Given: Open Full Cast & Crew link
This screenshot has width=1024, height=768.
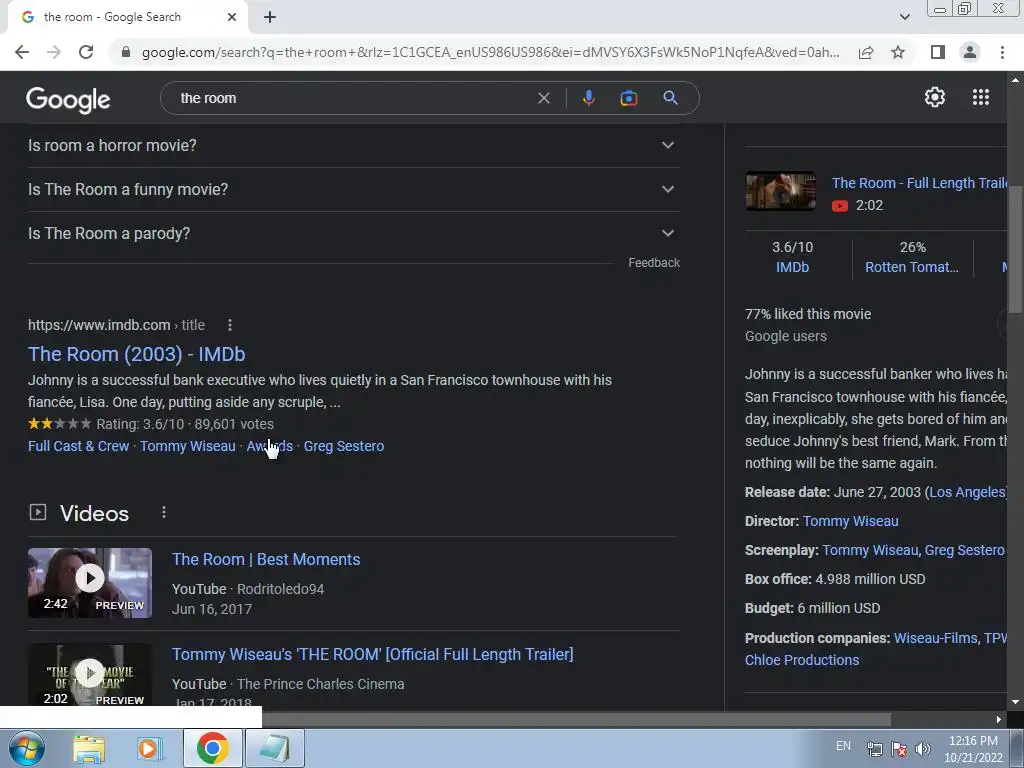Looking at the screenshot, I should (x=78, y=446).
